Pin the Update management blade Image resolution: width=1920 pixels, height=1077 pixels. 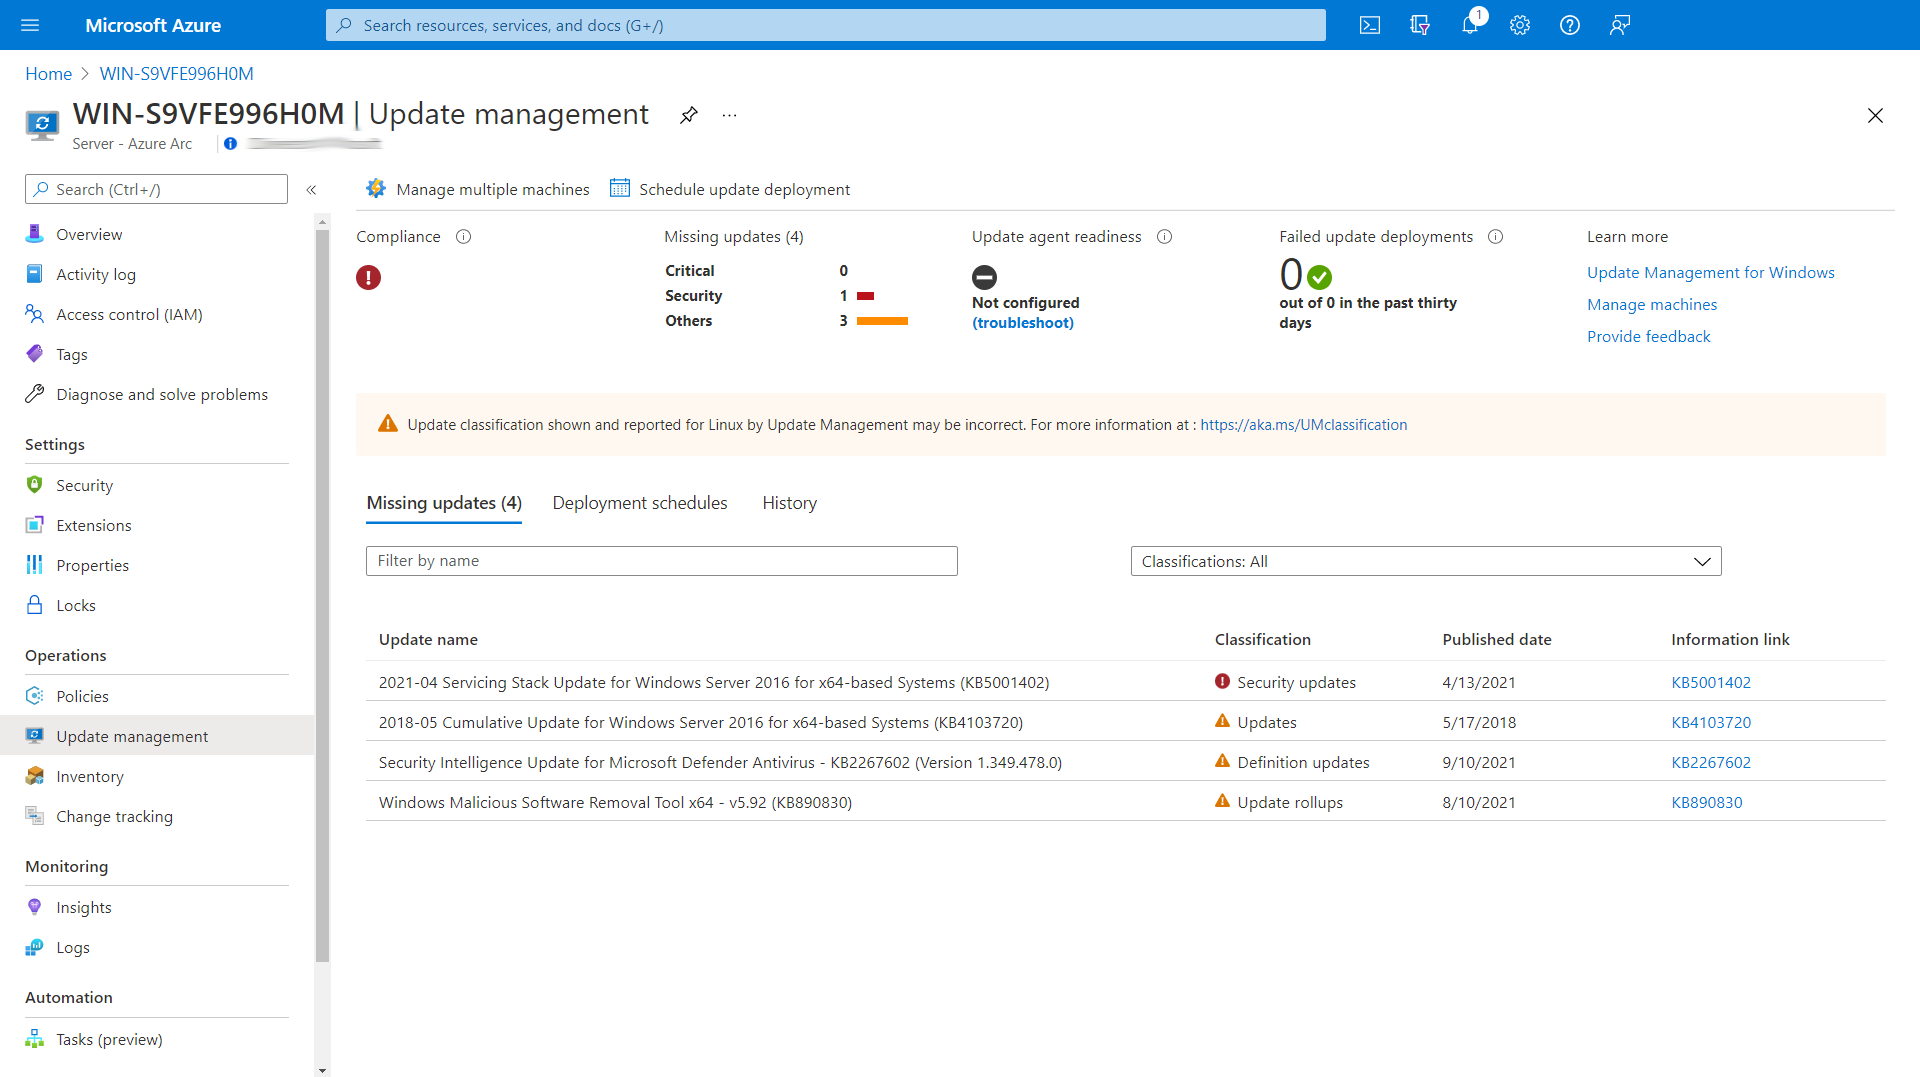[688, 115]
